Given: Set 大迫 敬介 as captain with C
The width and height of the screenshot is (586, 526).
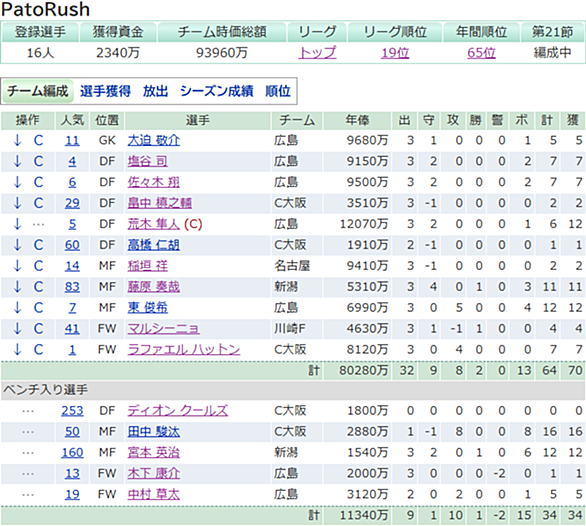Looking at the screenshot, I should point(38,141).
